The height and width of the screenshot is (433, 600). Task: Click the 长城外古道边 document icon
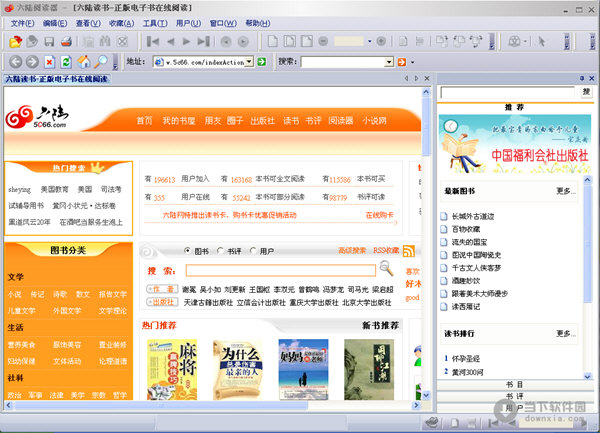[x=444, y=216]
